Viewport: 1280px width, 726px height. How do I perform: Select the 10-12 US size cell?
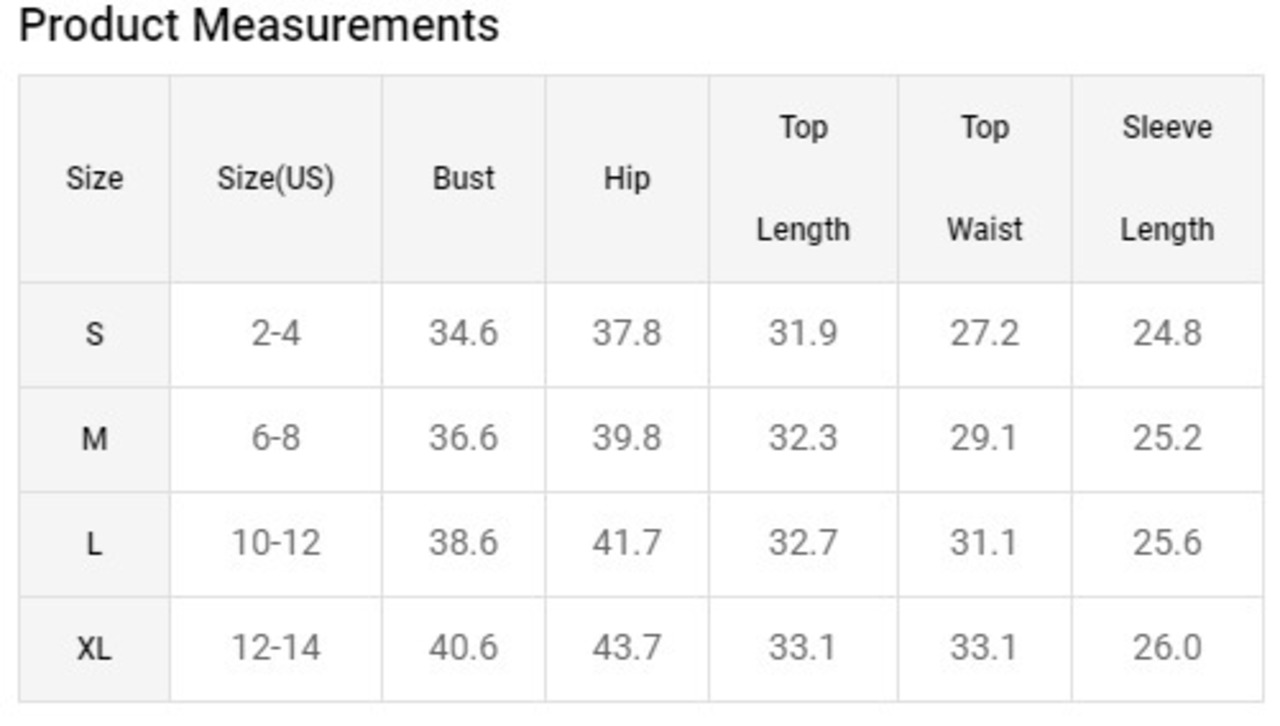[276, 544]
